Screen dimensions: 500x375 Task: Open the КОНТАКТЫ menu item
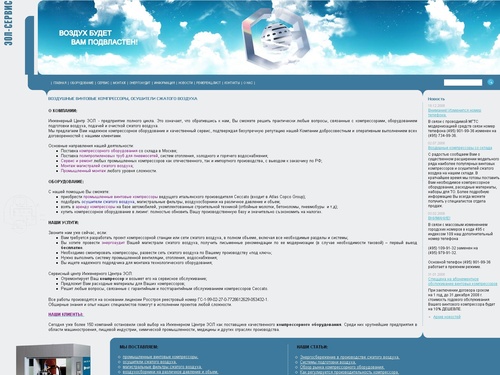pos(232,83)
